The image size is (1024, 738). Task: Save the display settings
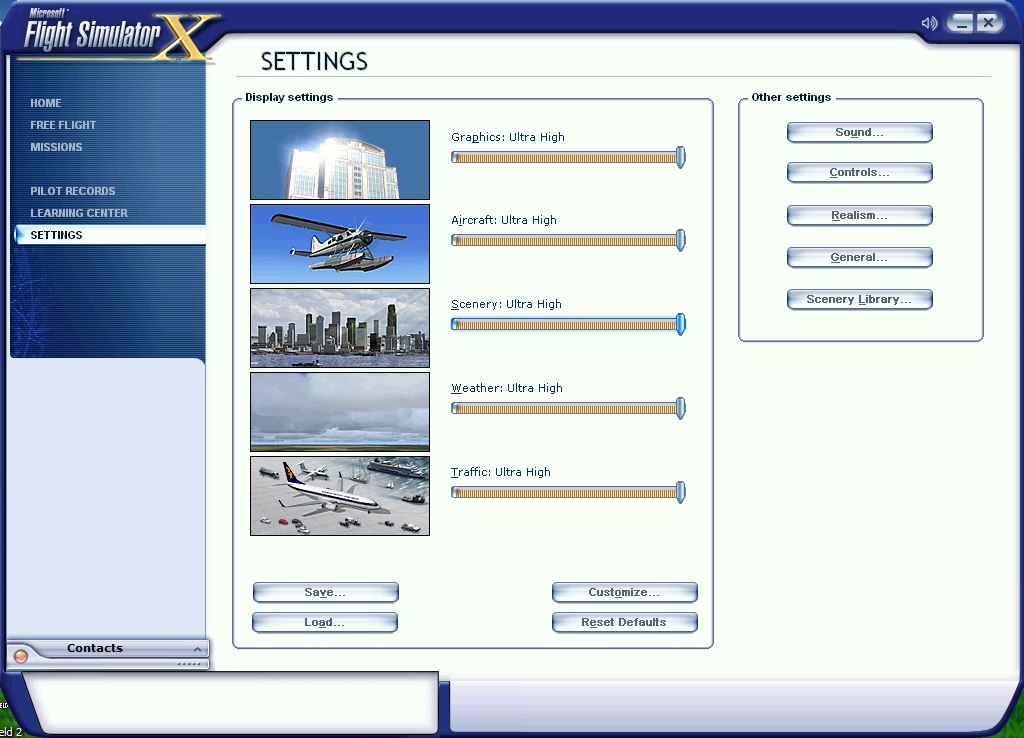(325, 592)
